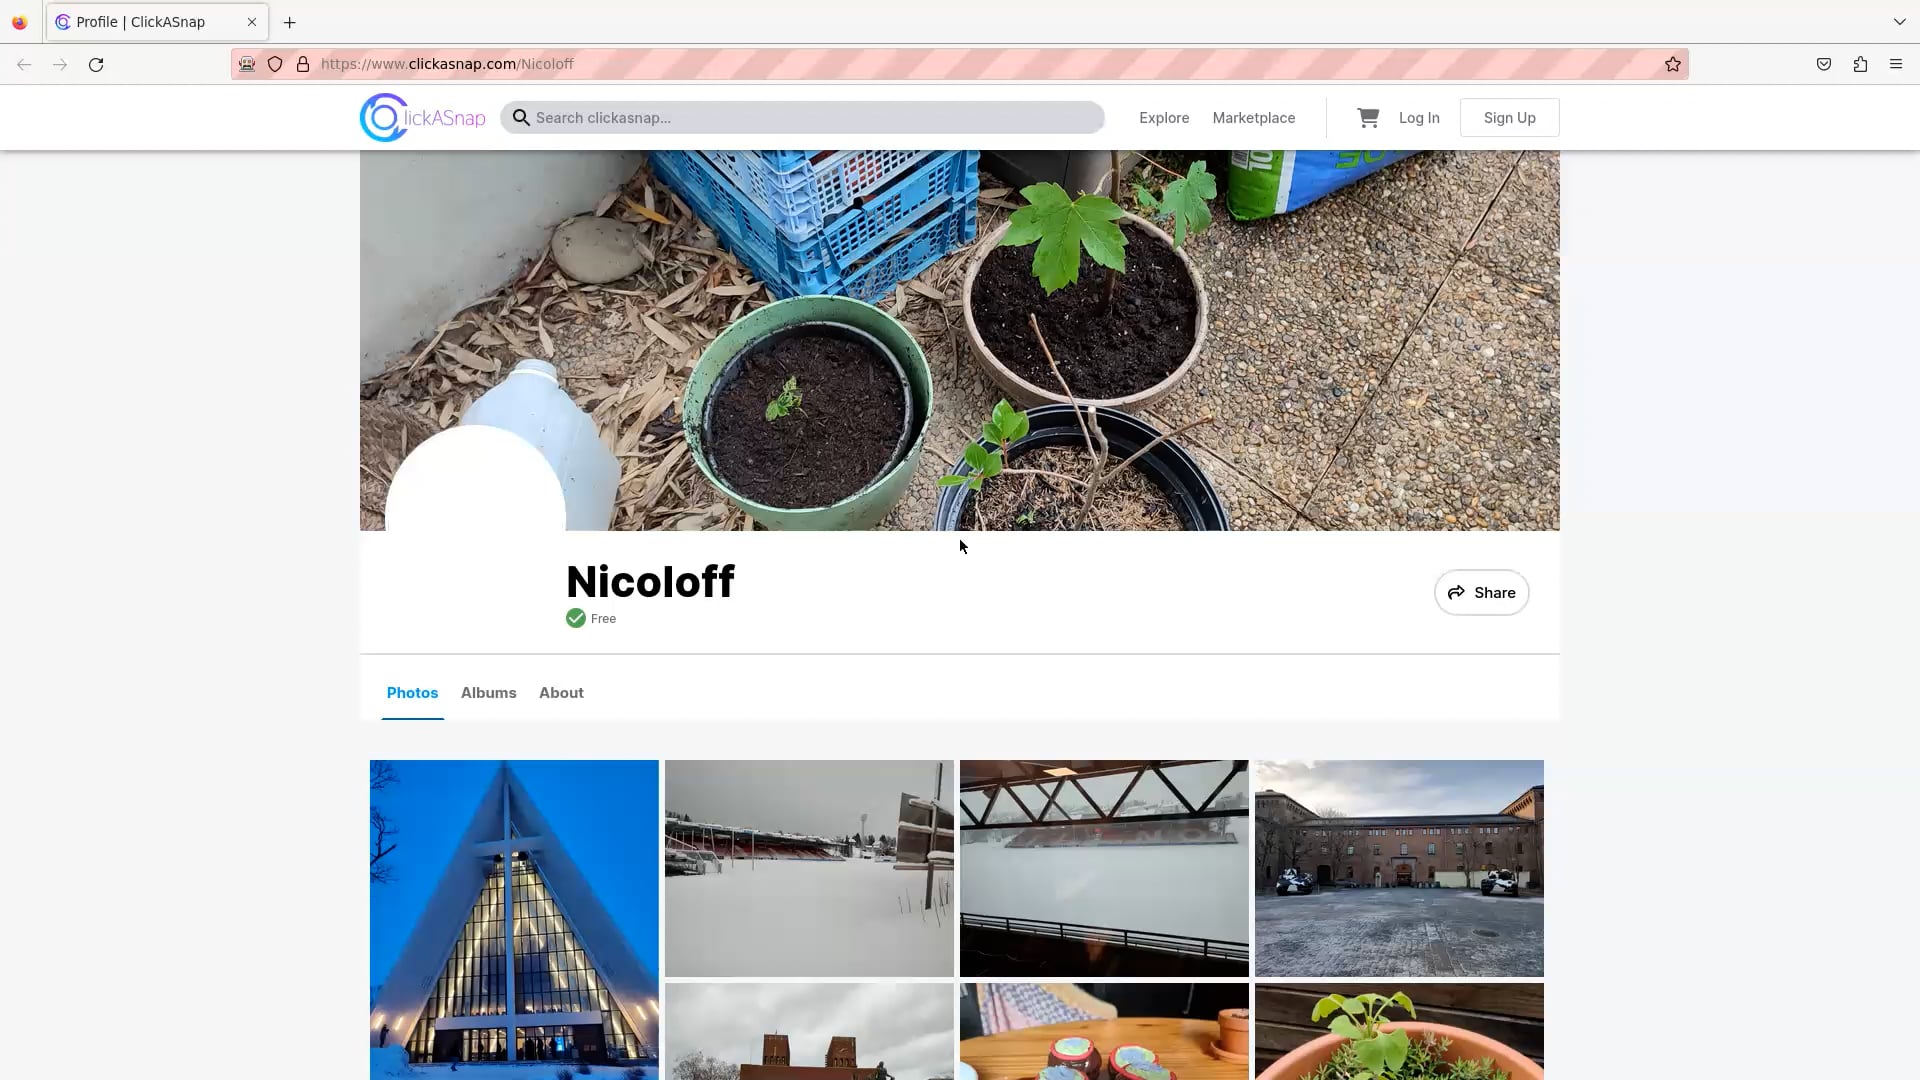The width and height of the screenshot is (1920, 1080).
Task: Click the reader camera icon in the address bar
Action: (x=247, y=64)
